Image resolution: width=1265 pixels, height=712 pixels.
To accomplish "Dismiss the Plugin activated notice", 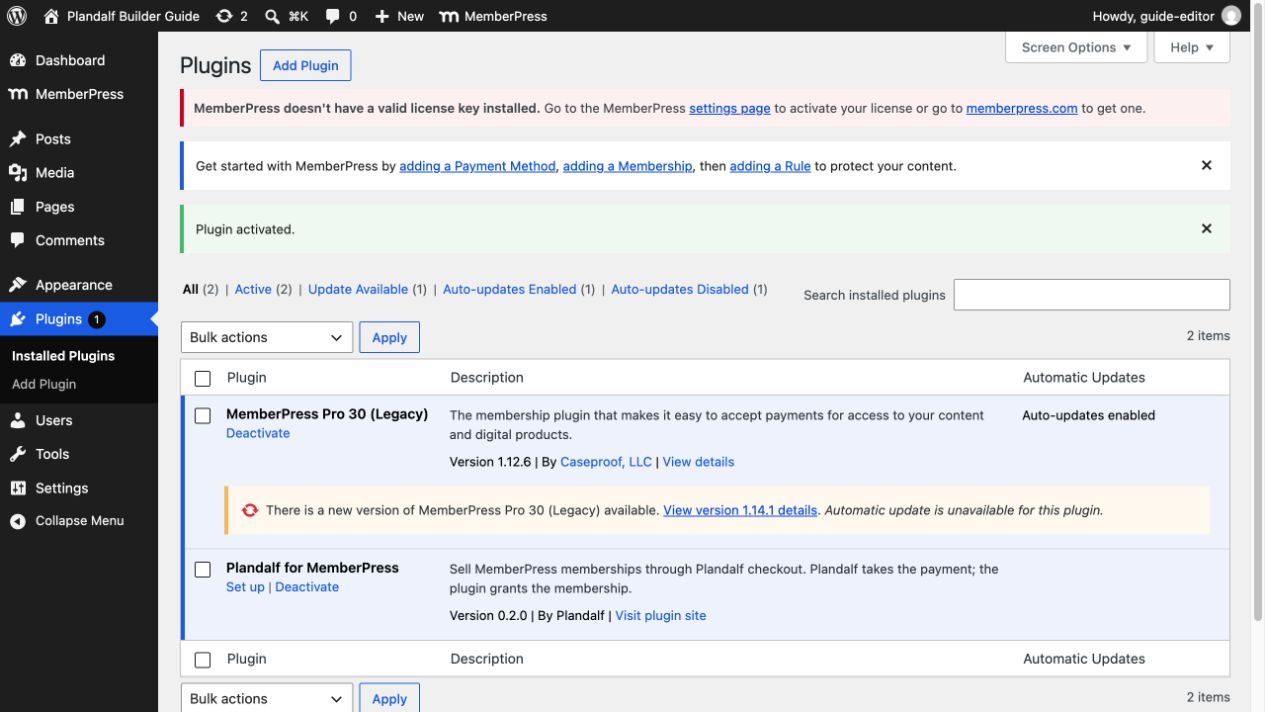I will [x=1206, y=229].
